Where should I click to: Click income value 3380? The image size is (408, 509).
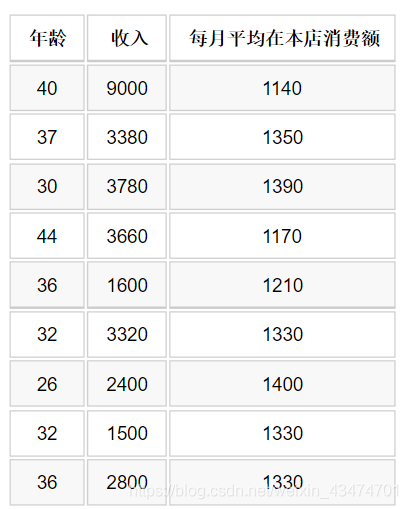127,137
